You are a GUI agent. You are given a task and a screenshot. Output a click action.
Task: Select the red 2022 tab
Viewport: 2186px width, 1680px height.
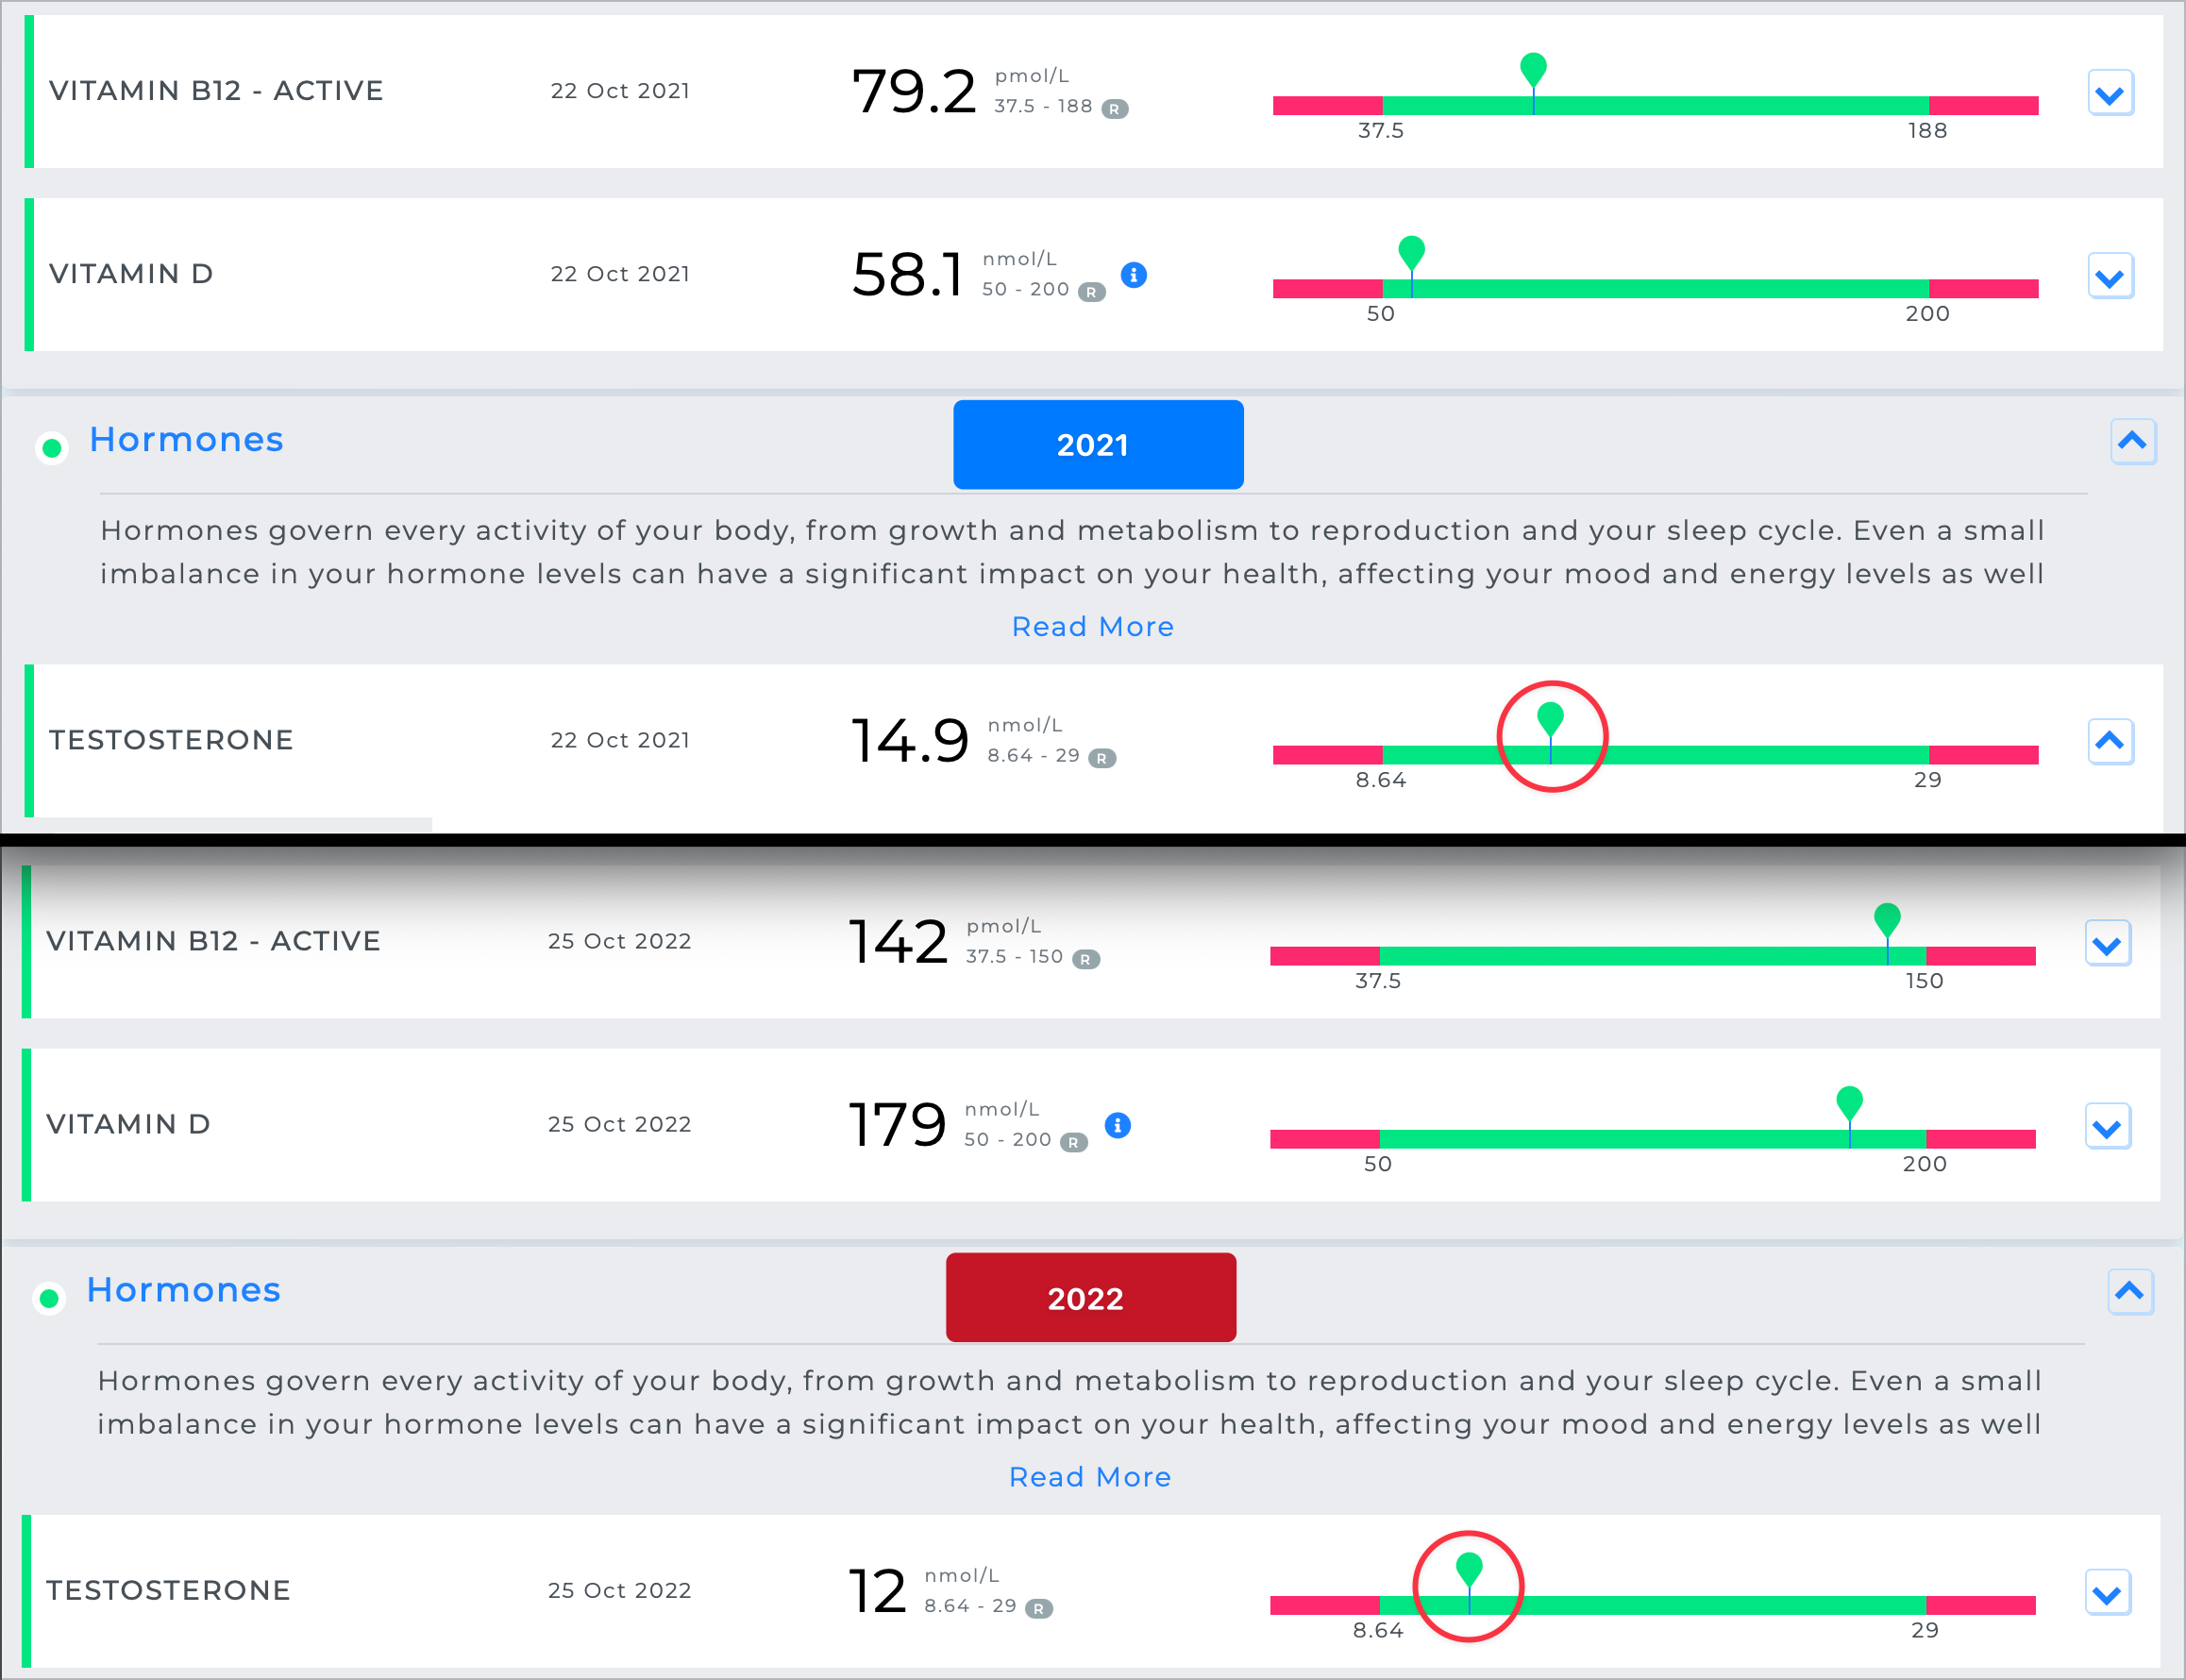pyautogui.click(x=1090, y=1298)
